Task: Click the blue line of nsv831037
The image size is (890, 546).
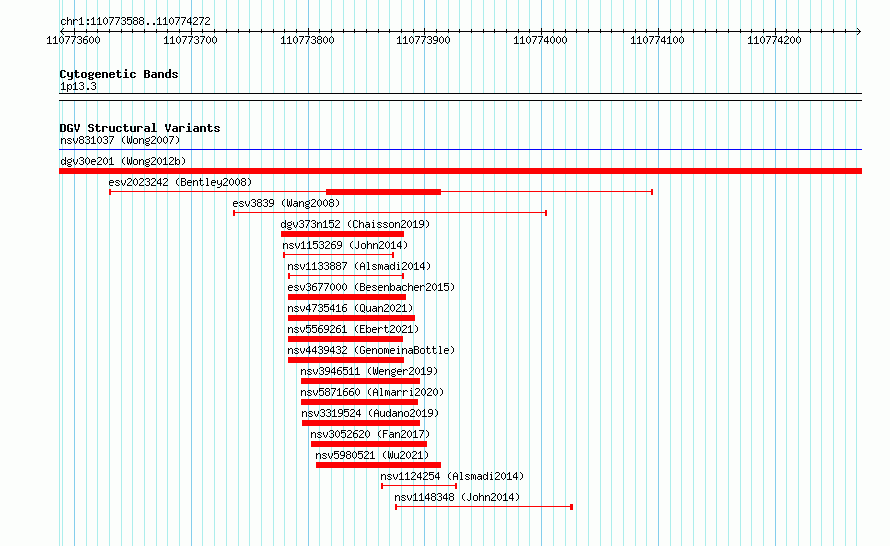Action: pyautogui.click(x=460, y=150)
